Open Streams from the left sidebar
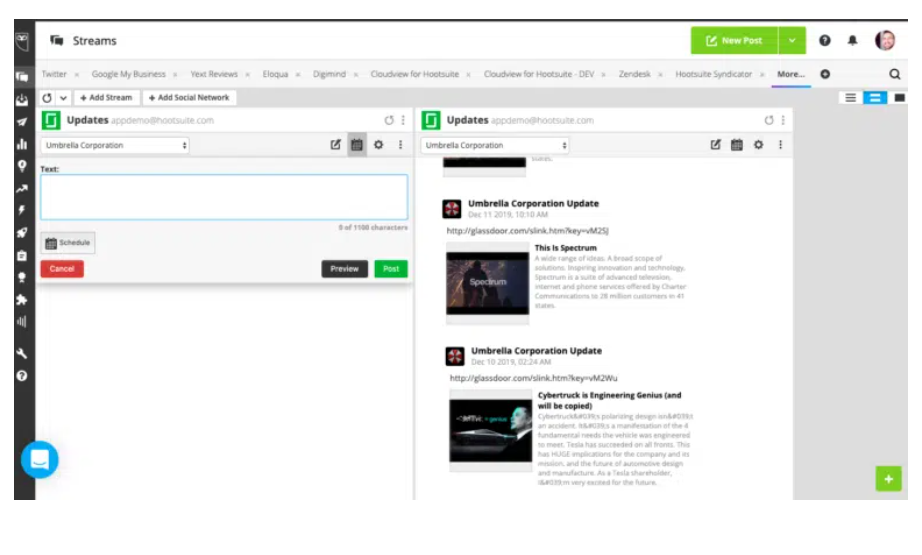This screenshot has width=922, height=555. [22, 77]
